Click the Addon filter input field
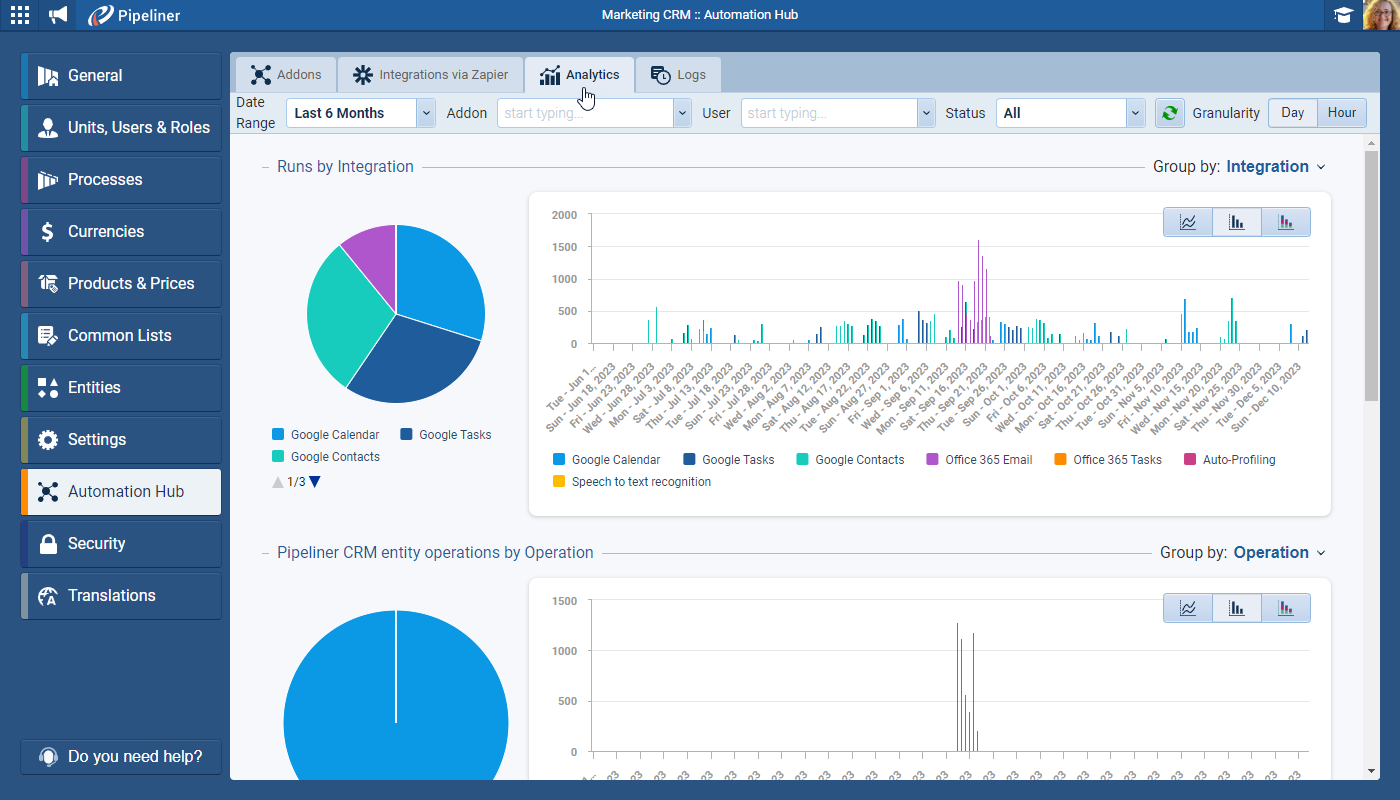This screenshot has width=1400, height=800. [x=585, y=113]
